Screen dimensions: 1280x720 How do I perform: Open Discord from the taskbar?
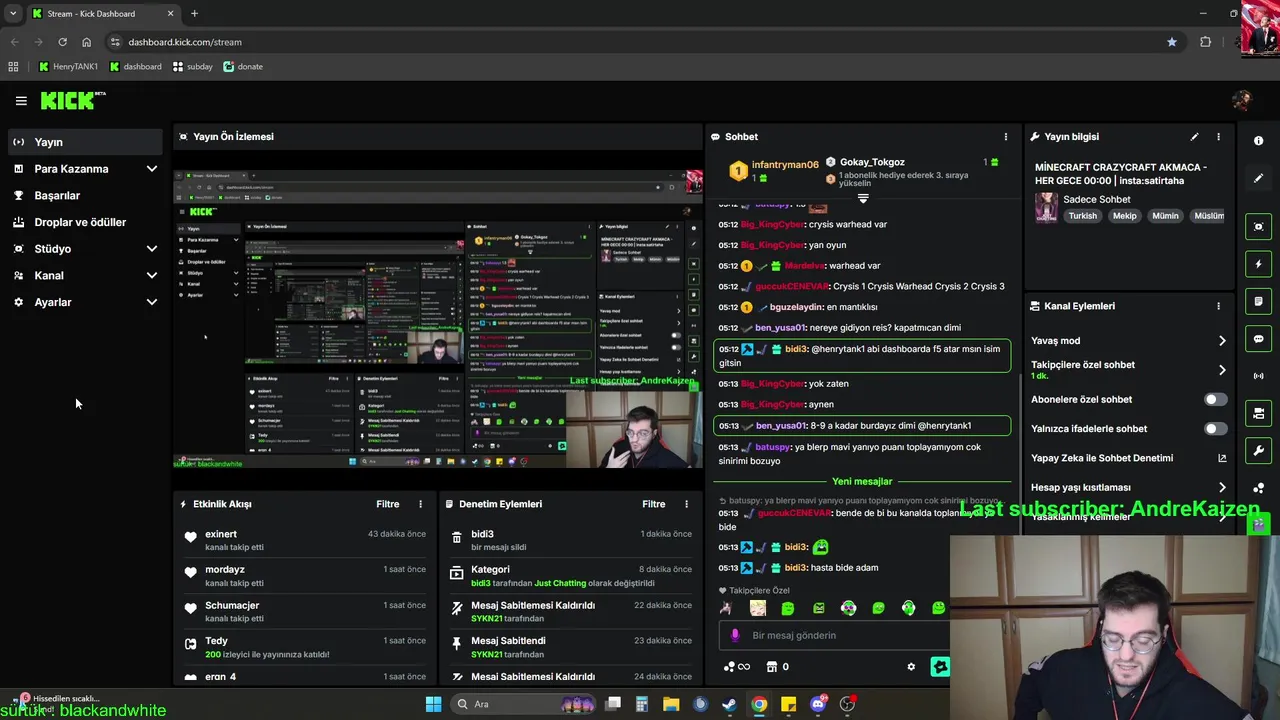pyautogui.click(x=818, y=704)
